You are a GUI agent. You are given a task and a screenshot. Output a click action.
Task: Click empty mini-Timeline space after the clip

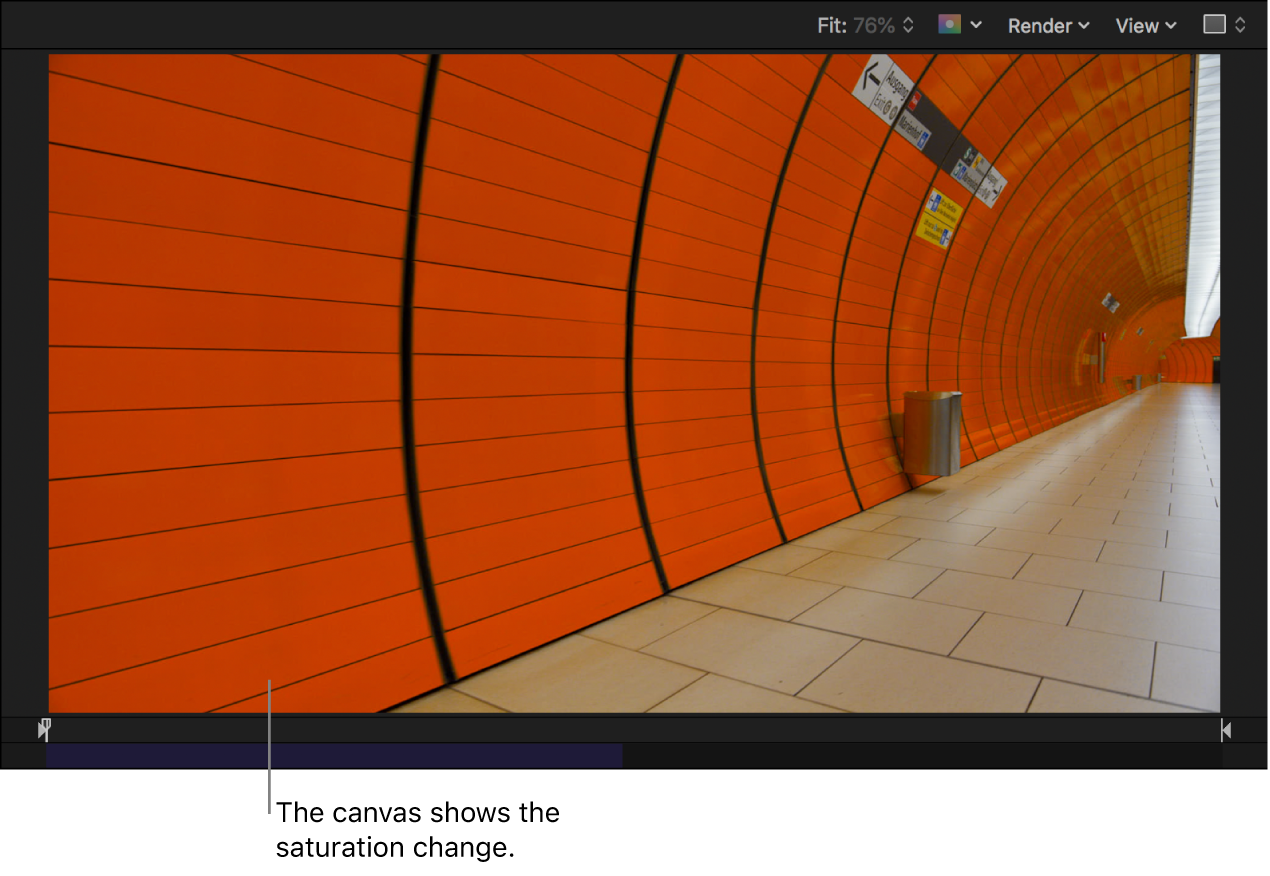tap(900, 755)
